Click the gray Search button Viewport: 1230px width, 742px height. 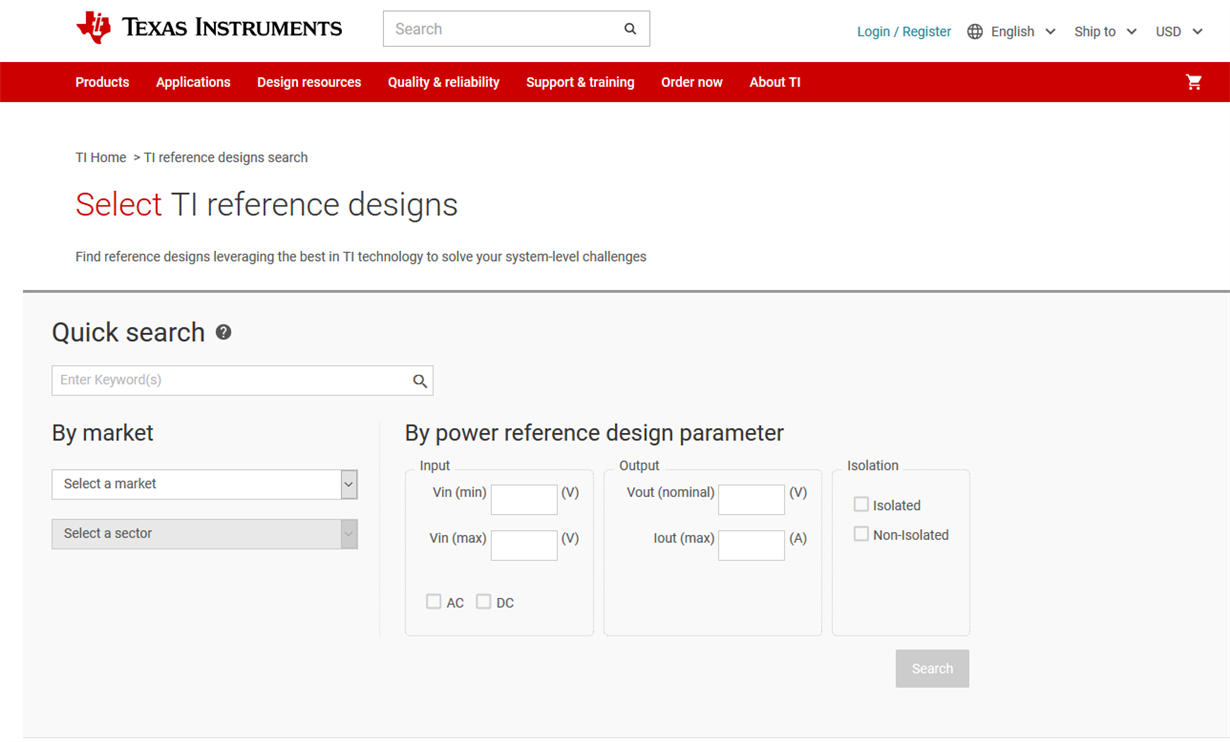click(932, 669)
